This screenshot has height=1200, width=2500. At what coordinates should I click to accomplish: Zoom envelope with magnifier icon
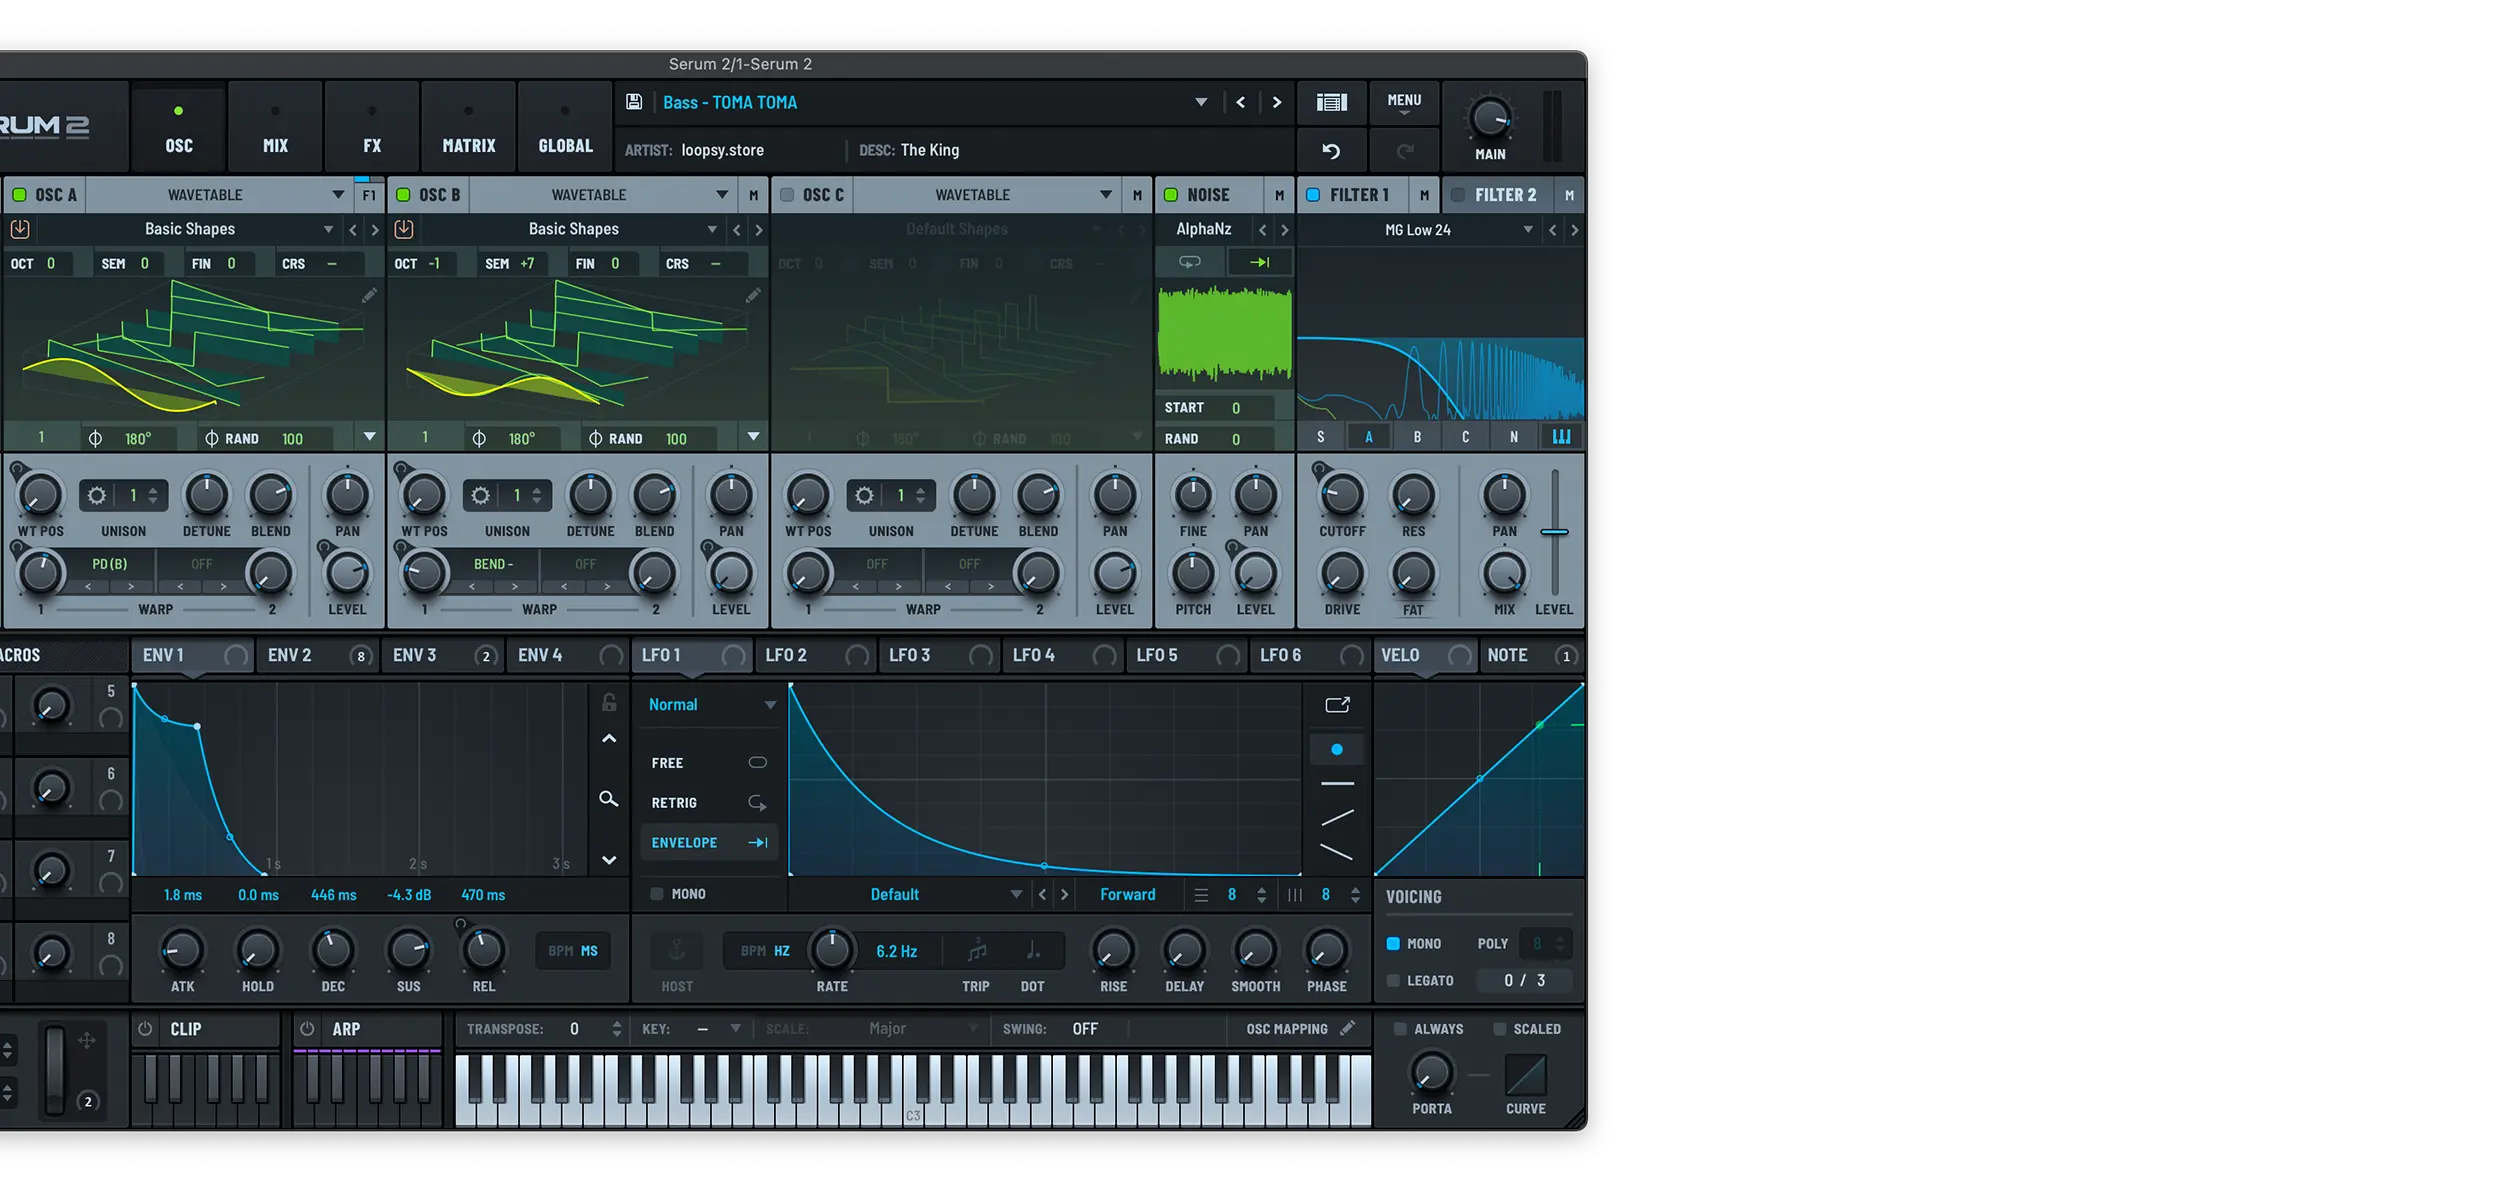pyautogui.click(x=608, y=799)
